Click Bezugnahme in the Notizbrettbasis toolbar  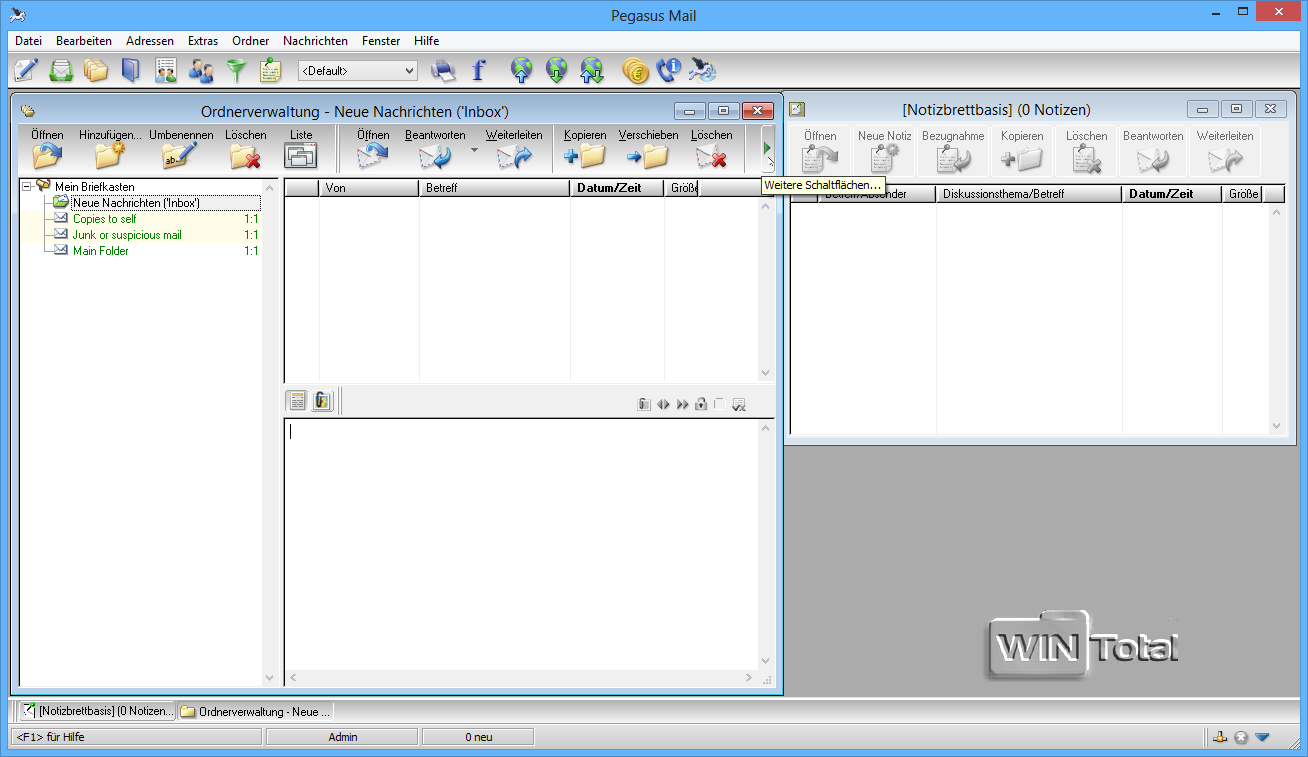(x=953, y=150)
